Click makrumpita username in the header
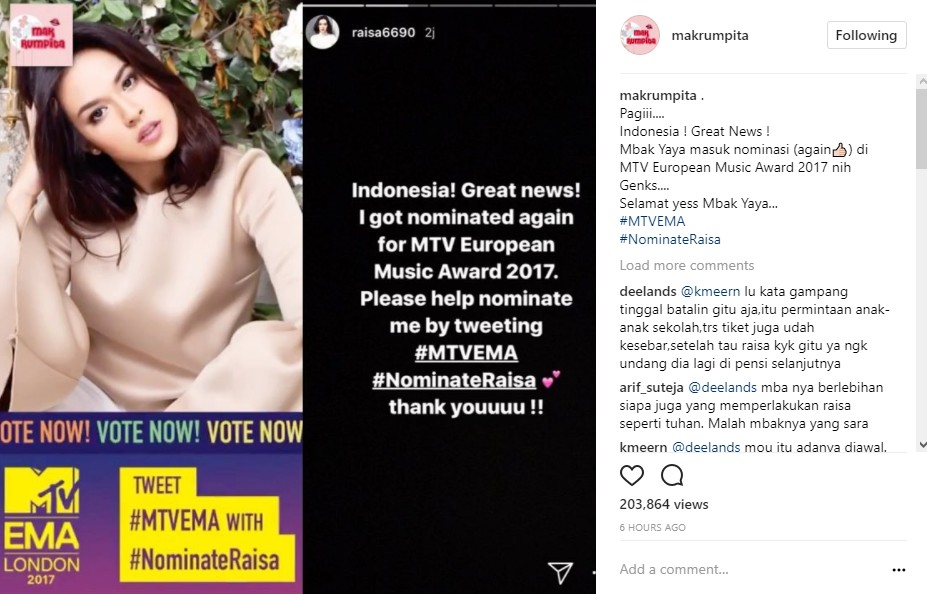 click(709, 35)
